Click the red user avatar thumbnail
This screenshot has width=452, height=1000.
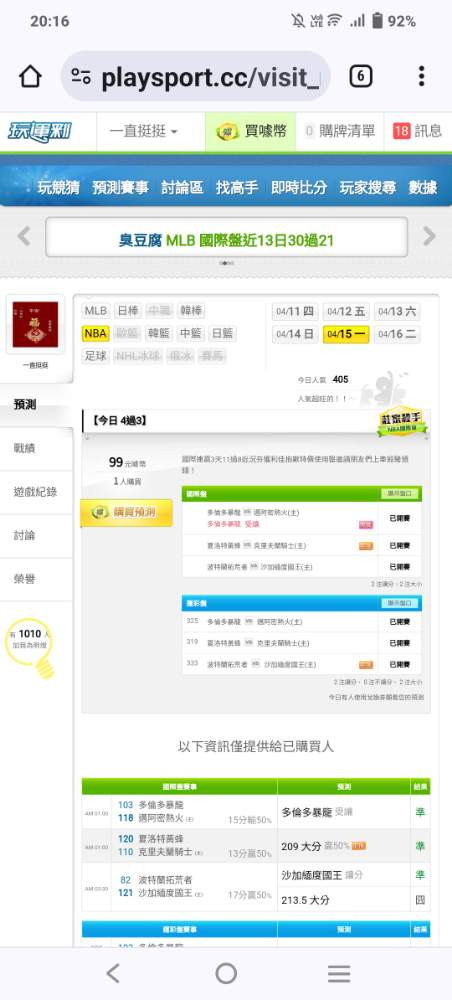pyautogui.click(x=35, y=325)
